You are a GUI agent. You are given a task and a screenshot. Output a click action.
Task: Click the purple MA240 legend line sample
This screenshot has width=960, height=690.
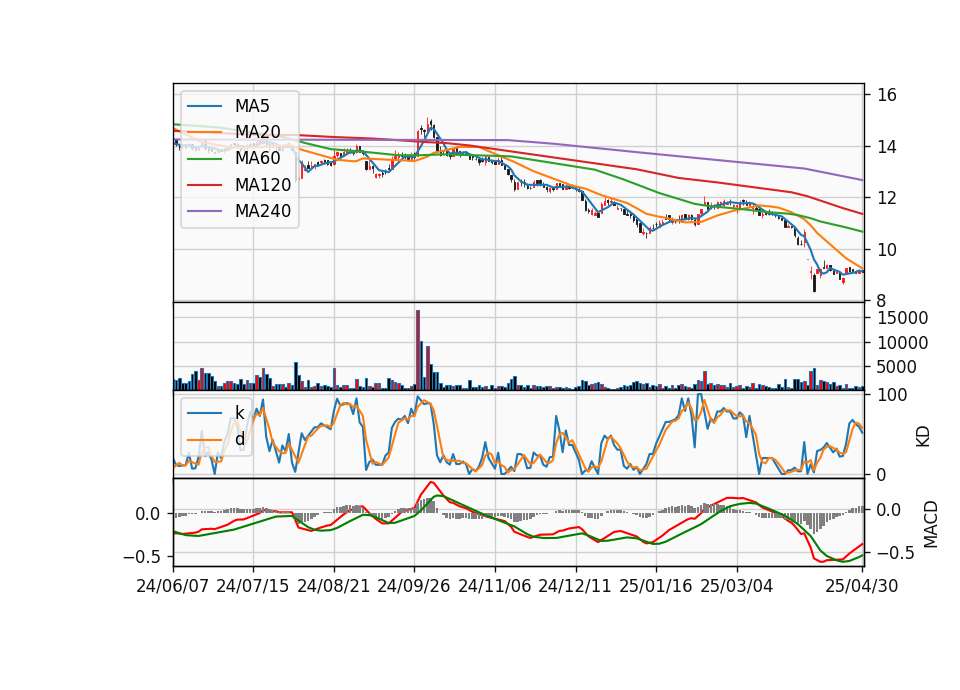coord(204,211)
